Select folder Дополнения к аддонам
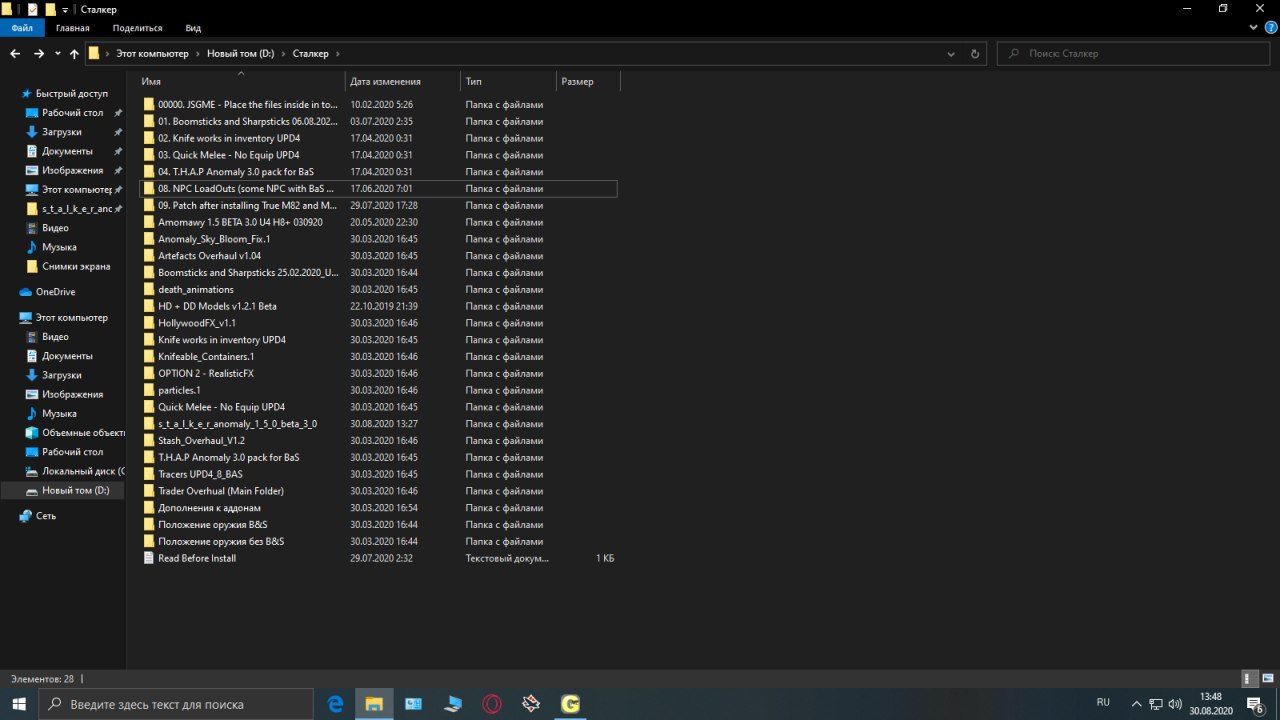This screenshot has width=1280, height=720. tap(208, 508)
